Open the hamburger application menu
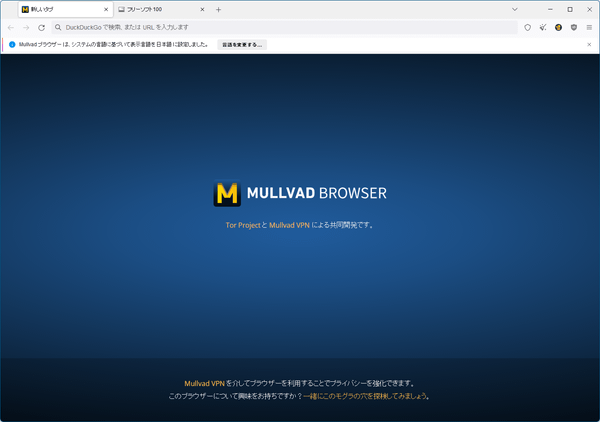Screen dimensions: 600x422 (x=589, y=28)
